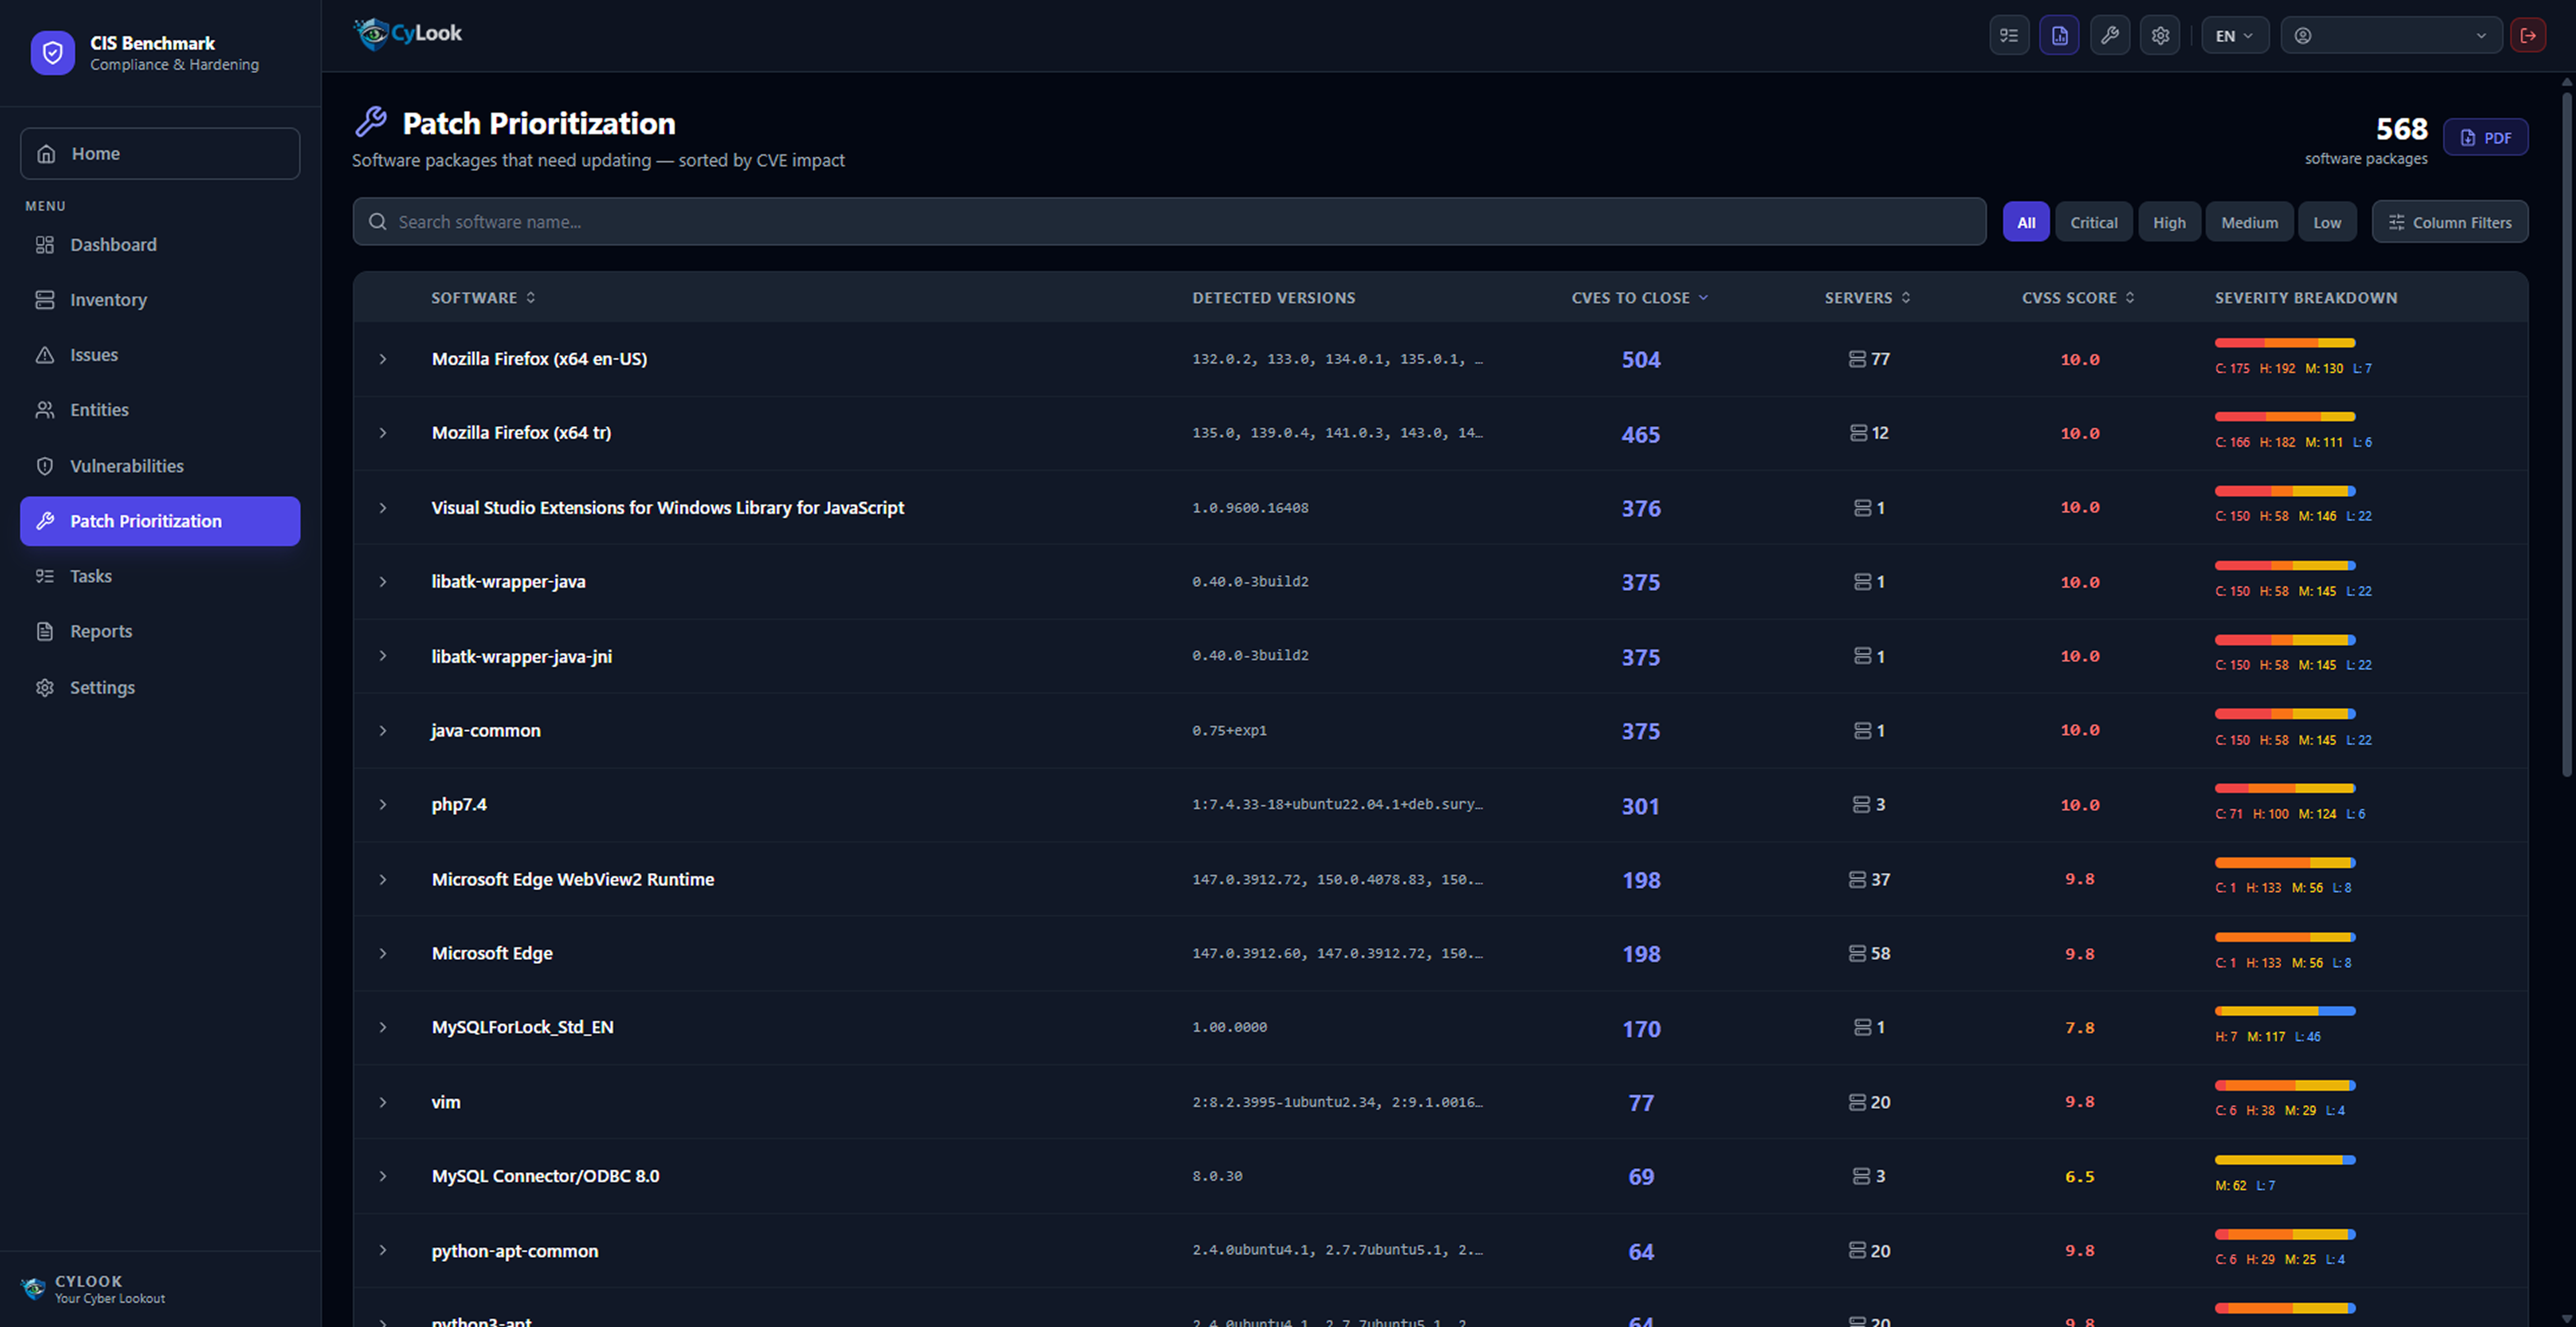2576x1327 pixels.
Task: Click the server icon in the vim row
Action: pos(1857,1102)
